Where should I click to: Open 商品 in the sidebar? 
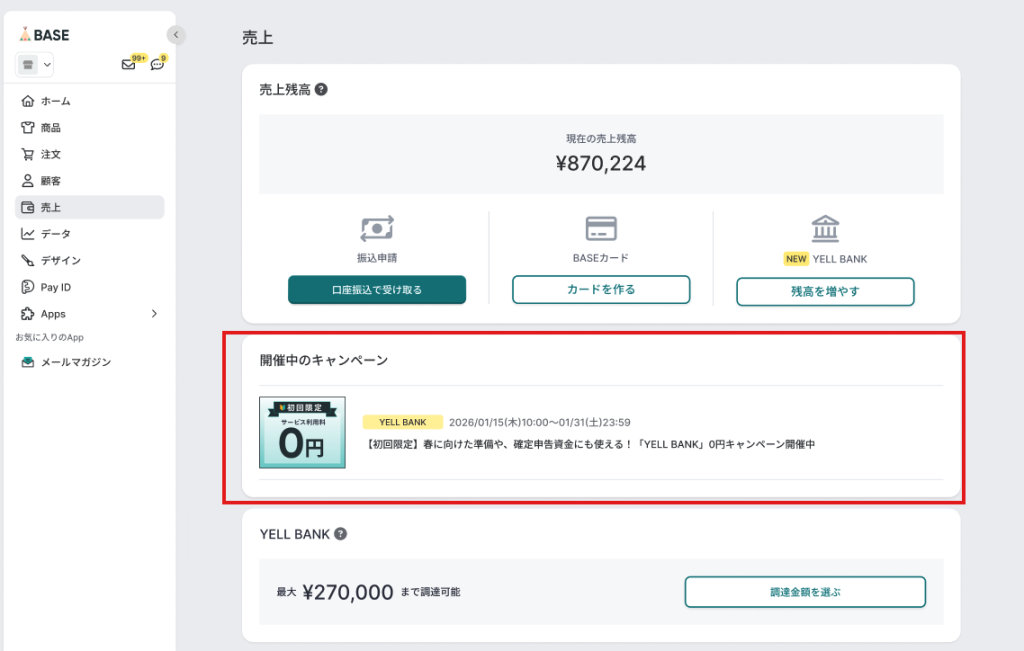click(x=50, y=128)
